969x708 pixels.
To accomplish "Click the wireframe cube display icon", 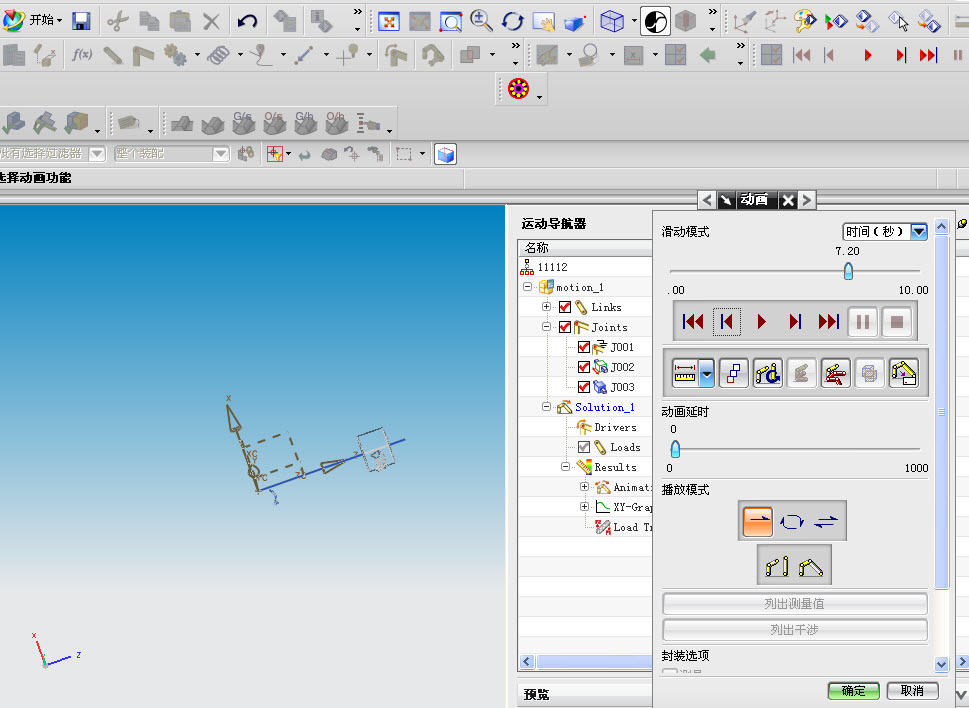I will point(612,22).
